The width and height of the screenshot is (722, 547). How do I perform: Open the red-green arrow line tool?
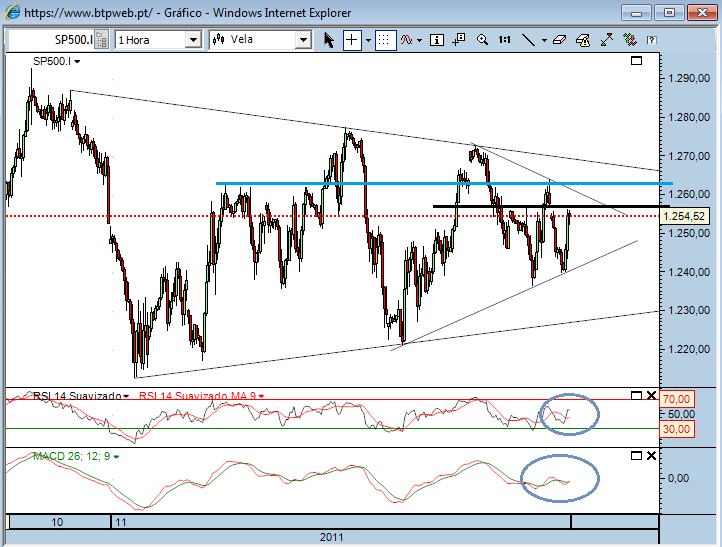pos(607,40)
